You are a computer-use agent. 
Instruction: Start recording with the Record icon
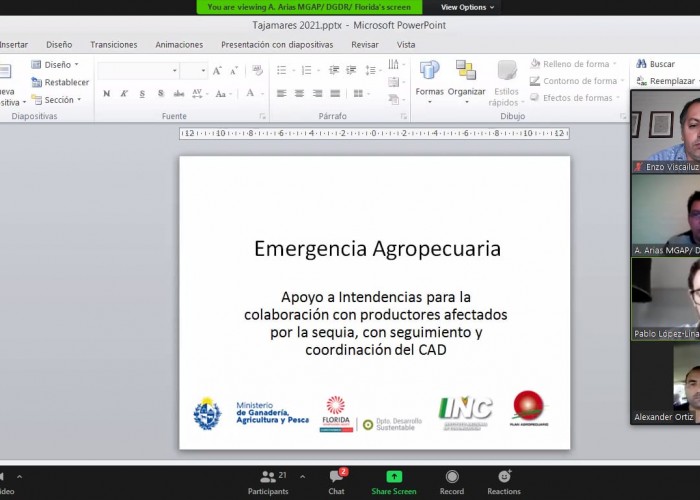[x=452, y=479]
